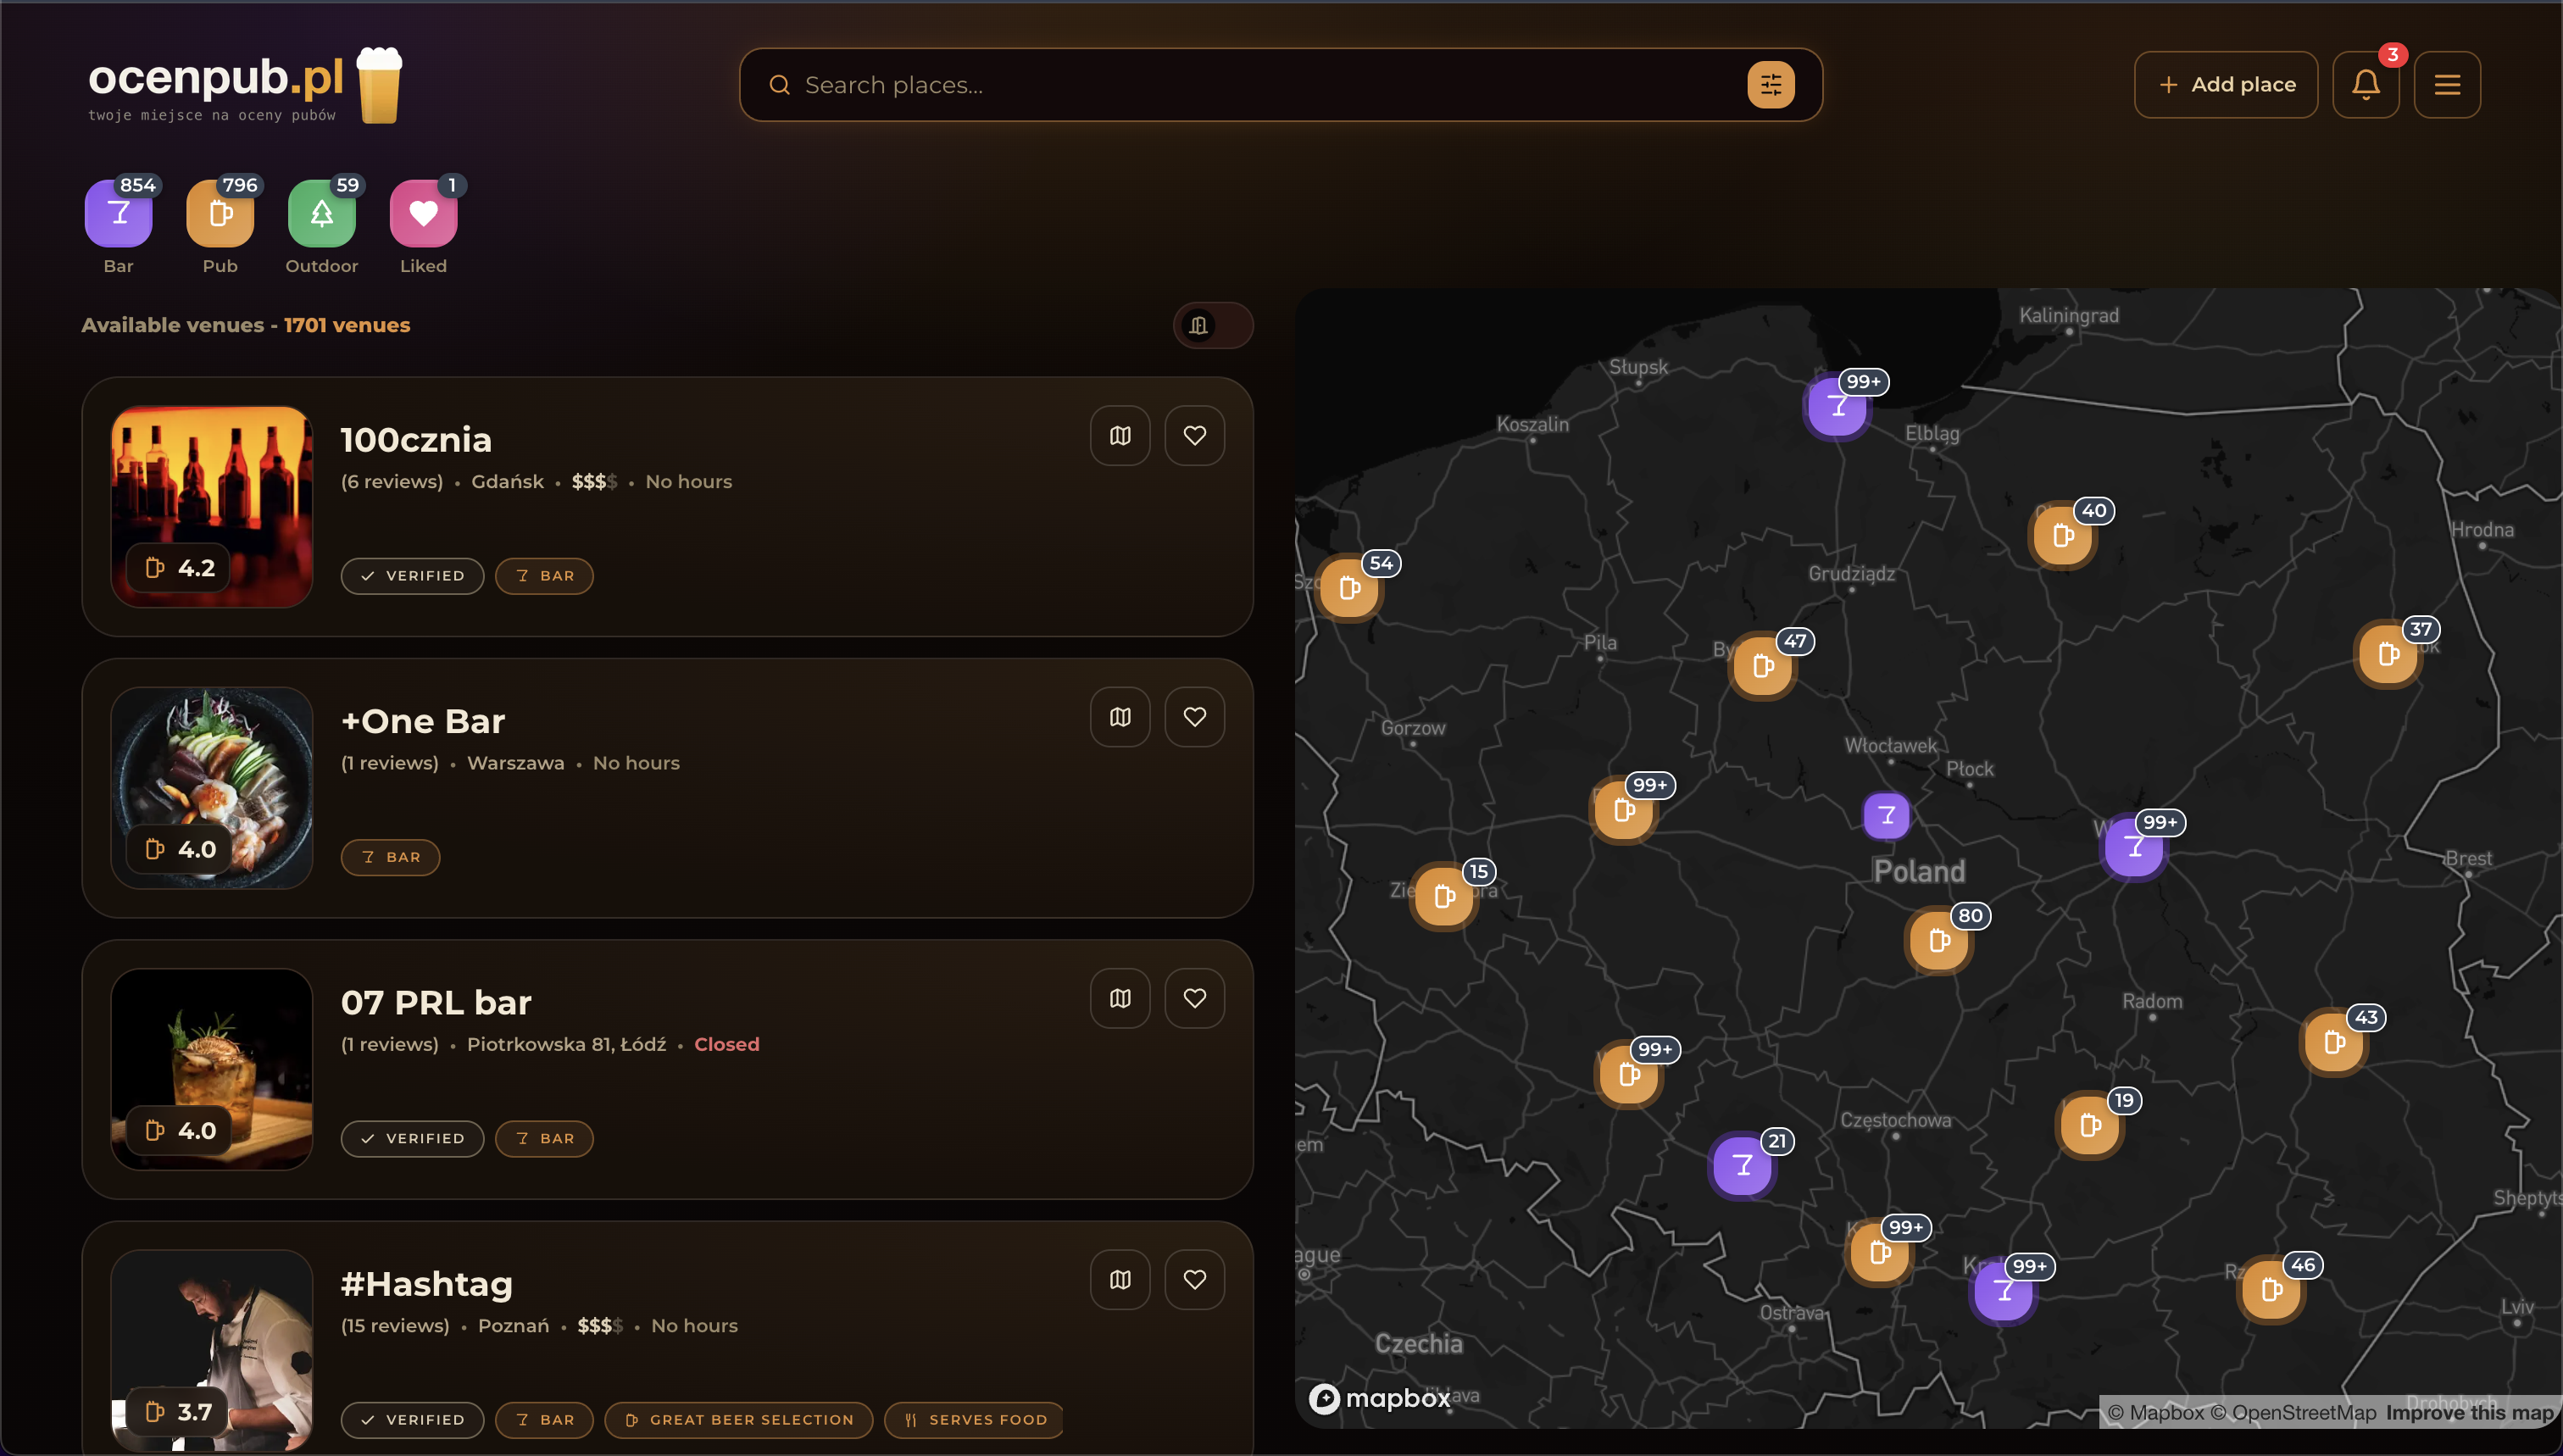Click the SERVES FOOD tag
The image size is (2563, 1456).
click(x=974, y=1420)
